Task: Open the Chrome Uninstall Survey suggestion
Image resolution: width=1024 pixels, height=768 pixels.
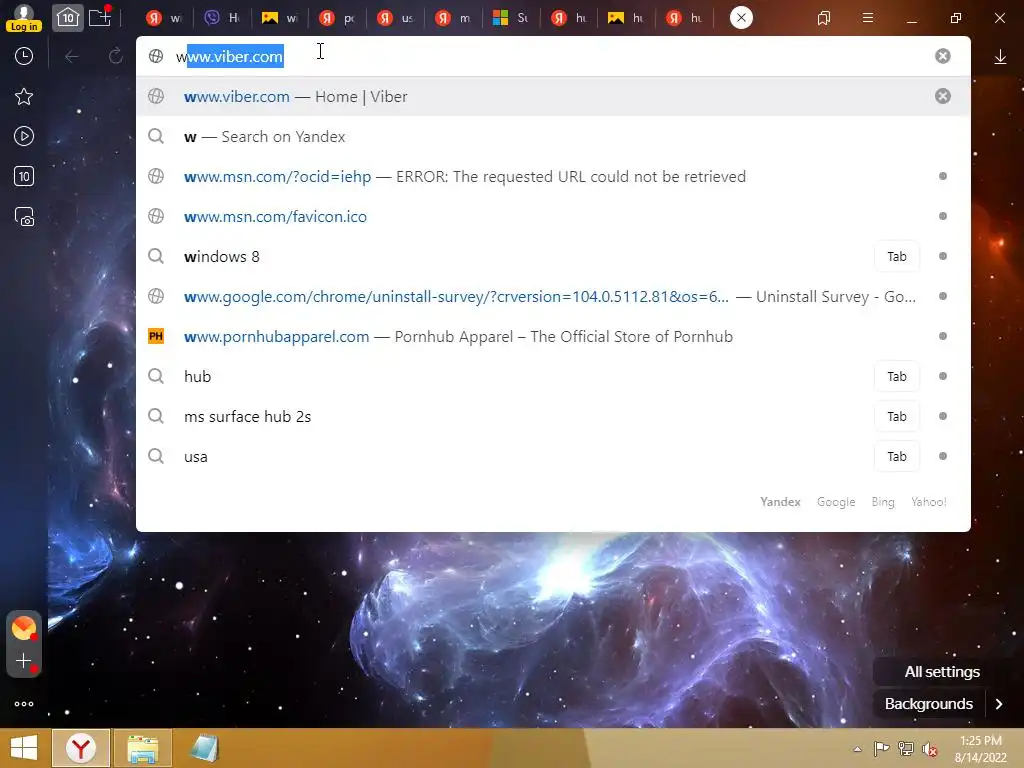Action: pyautogui.click(x=552, y=296)
